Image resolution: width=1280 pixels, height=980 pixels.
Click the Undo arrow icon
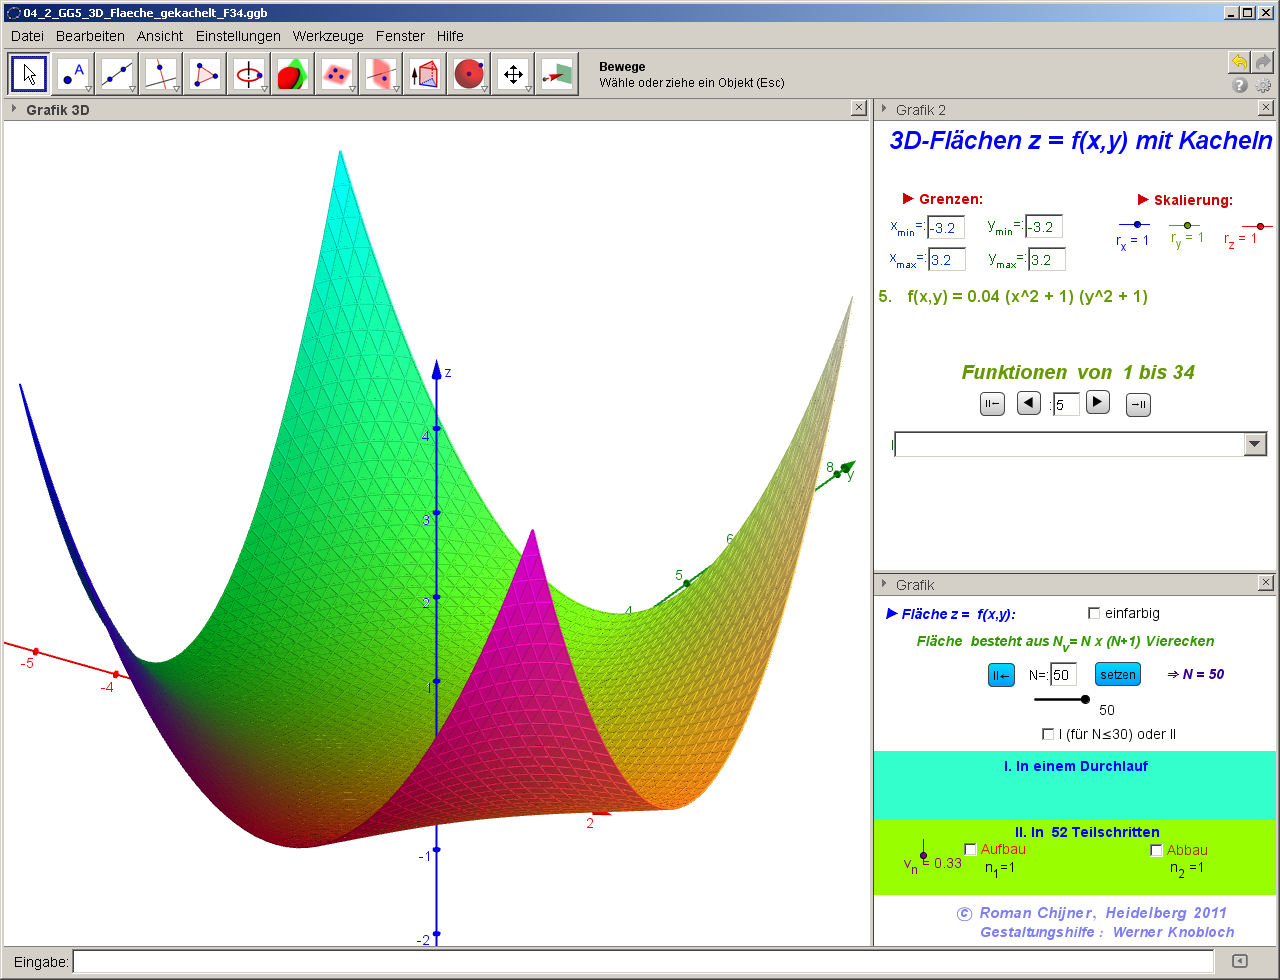[x=1239, y=62]
